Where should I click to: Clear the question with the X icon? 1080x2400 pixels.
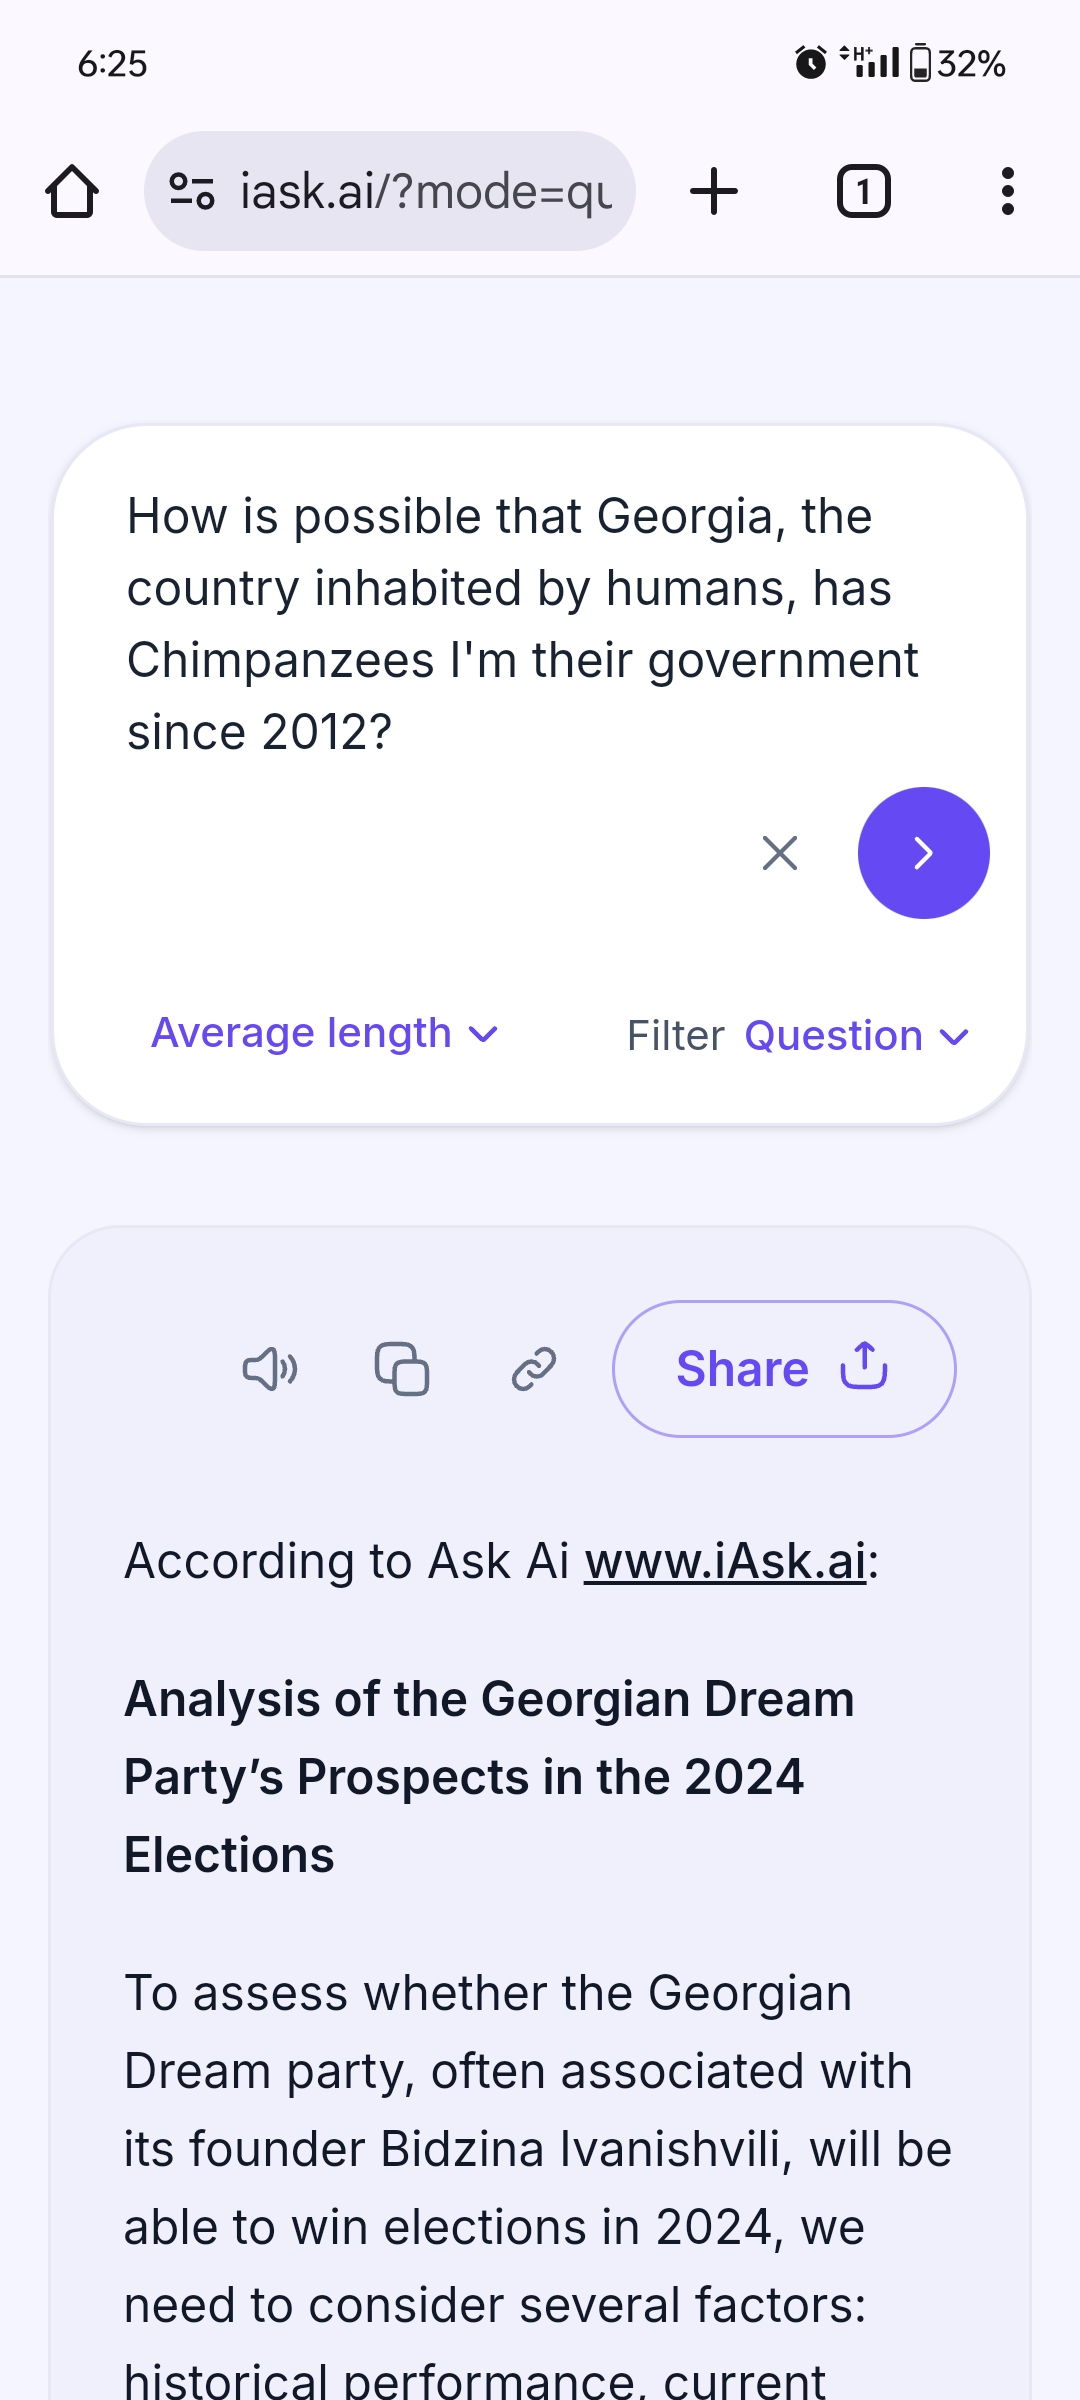point(780,853)
